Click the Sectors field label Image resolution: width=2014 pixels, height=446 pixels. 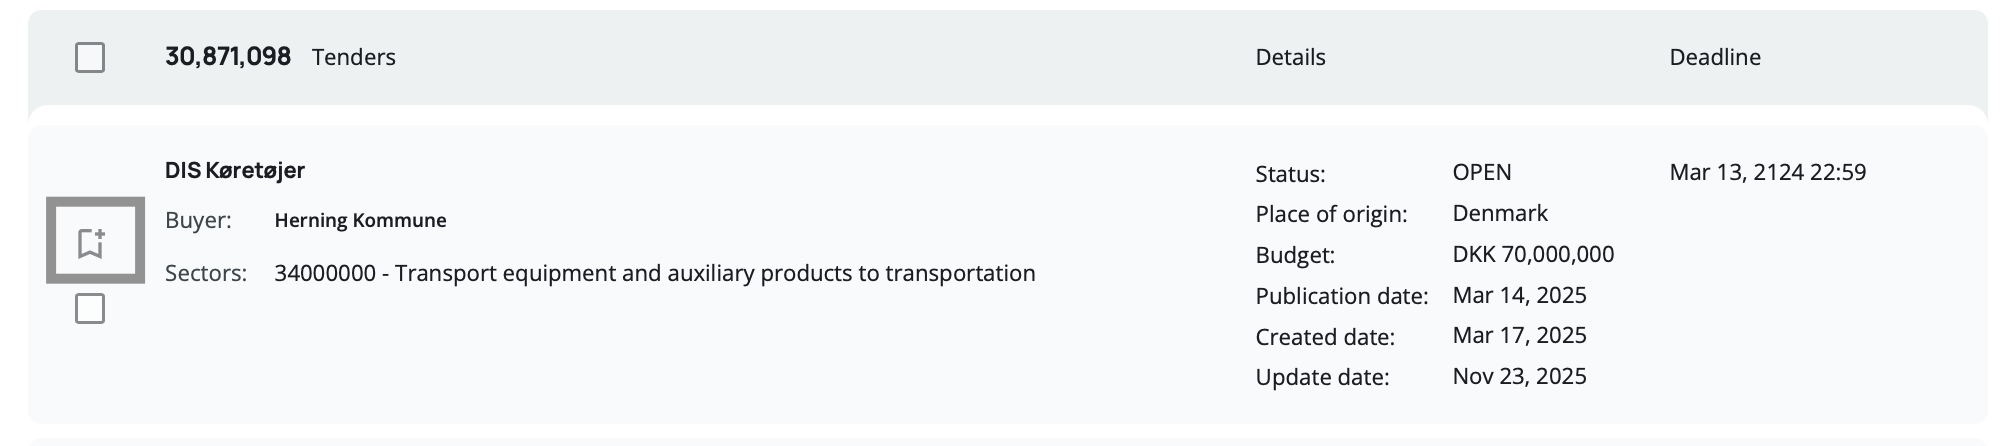click(206, 274)
